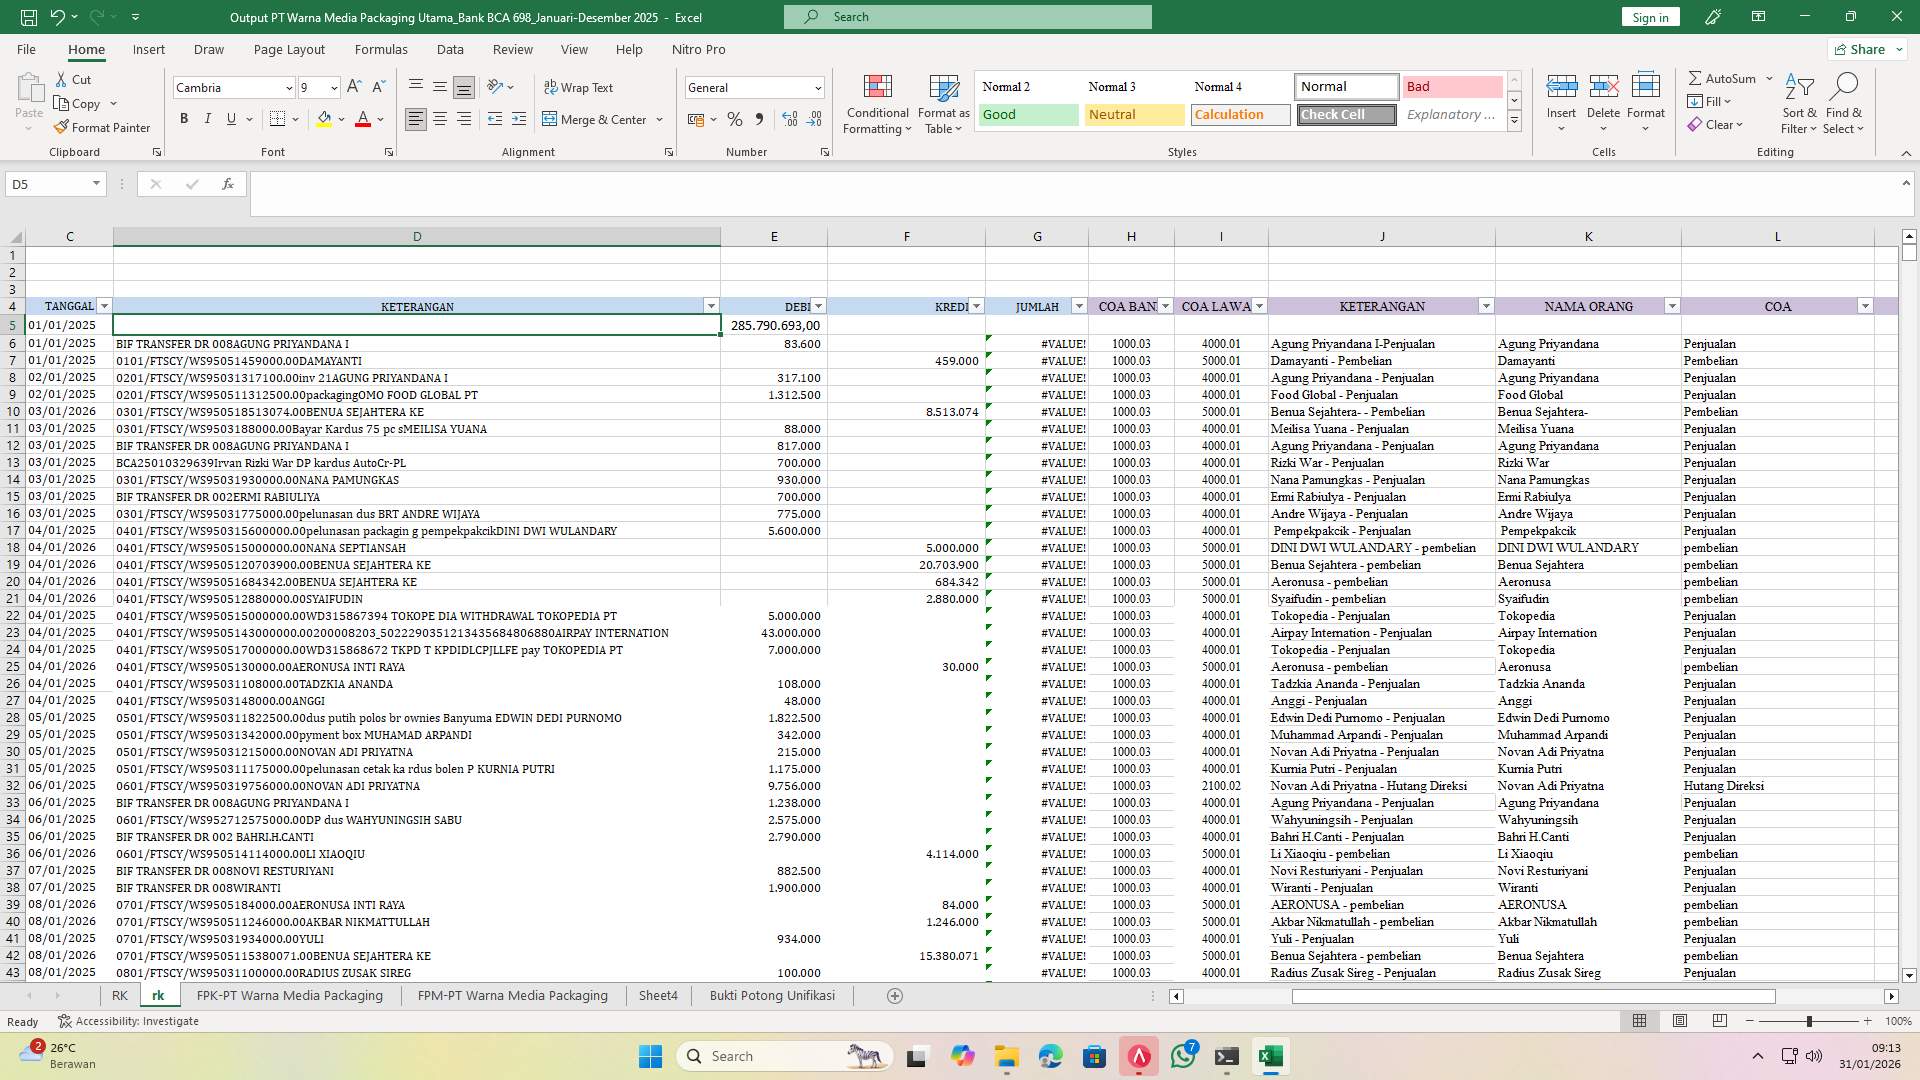Click the Wrap Text icon

(x=551, y=88)
